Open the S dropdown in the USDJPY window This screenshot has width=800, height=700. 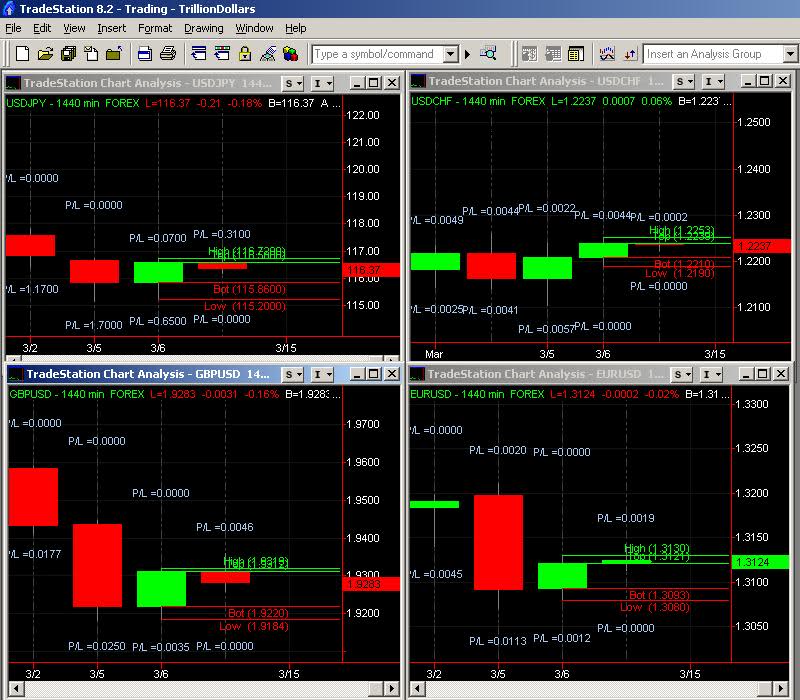[x=294, y=83]
